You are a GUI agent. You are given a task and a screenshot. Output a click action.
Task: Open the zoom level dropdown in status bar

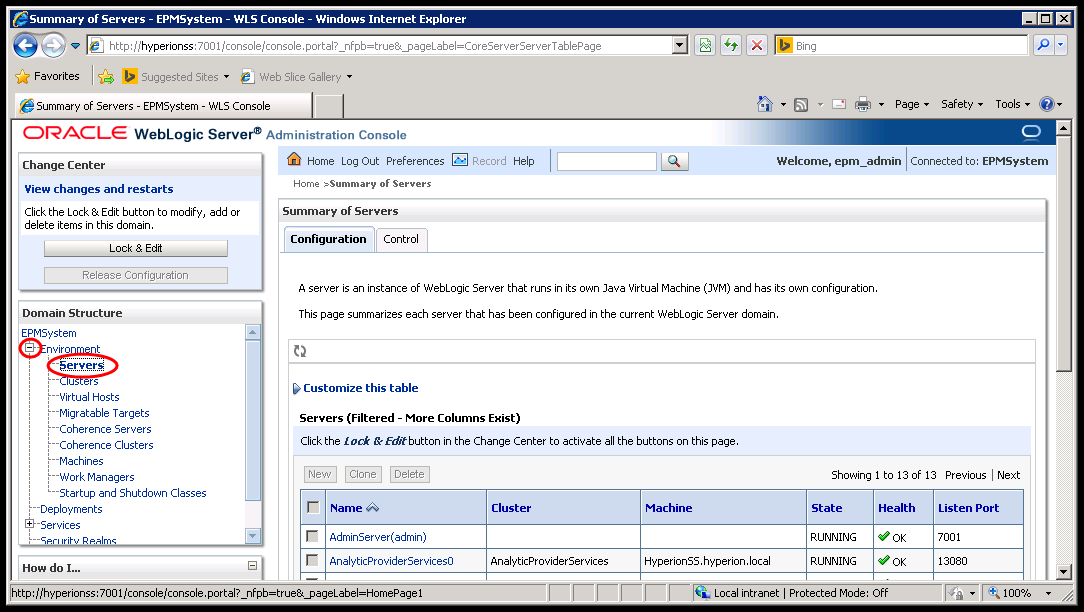point(1048,593)
